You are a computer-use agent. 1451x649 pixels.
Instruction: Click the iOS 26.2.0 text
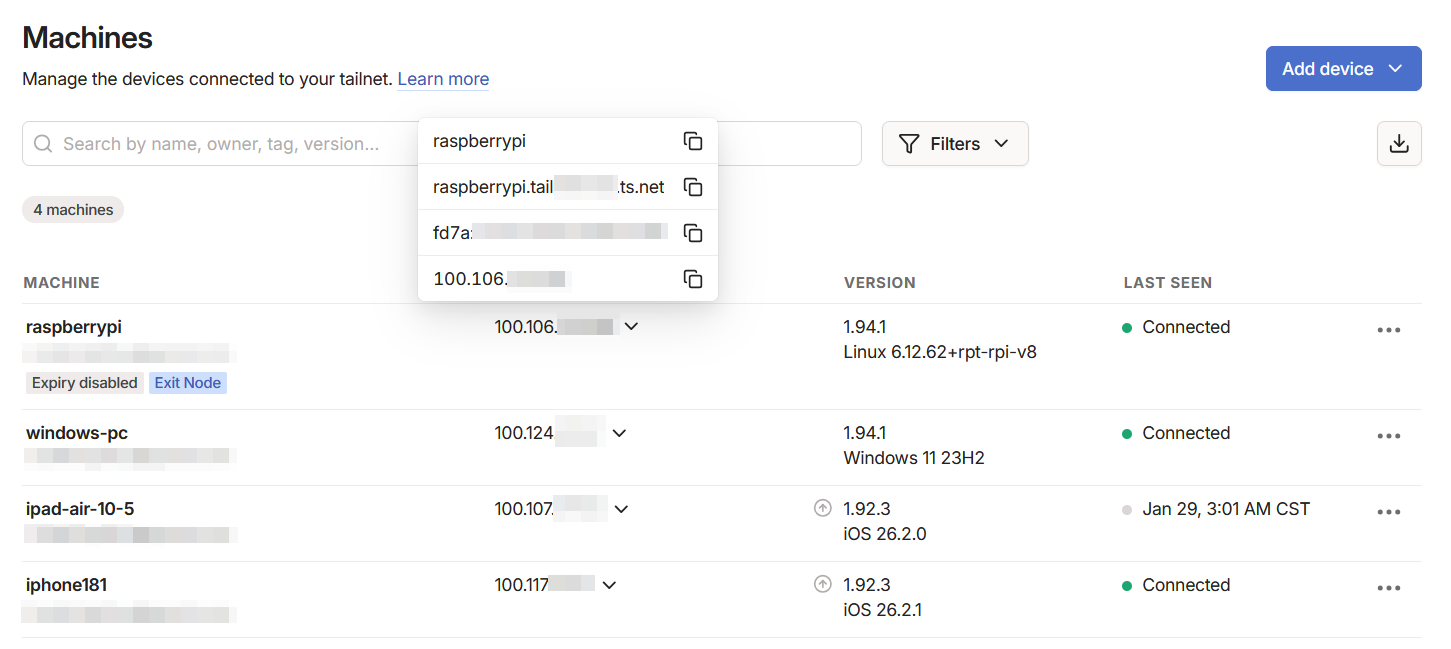pyautogui.click(x=885, y=534)
